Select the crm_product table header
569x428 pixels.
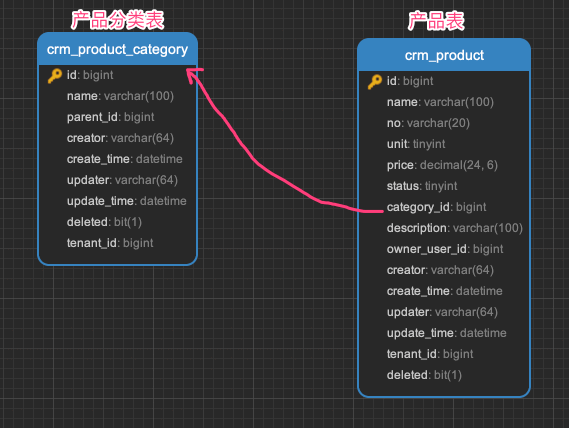point(444,56)
